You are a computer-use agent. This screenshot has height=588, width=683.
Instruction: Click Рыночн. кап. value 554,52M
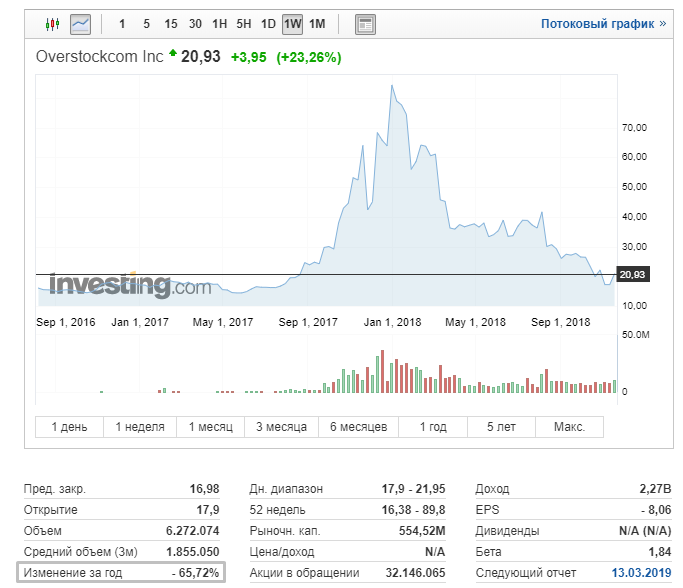coord(422,531)
